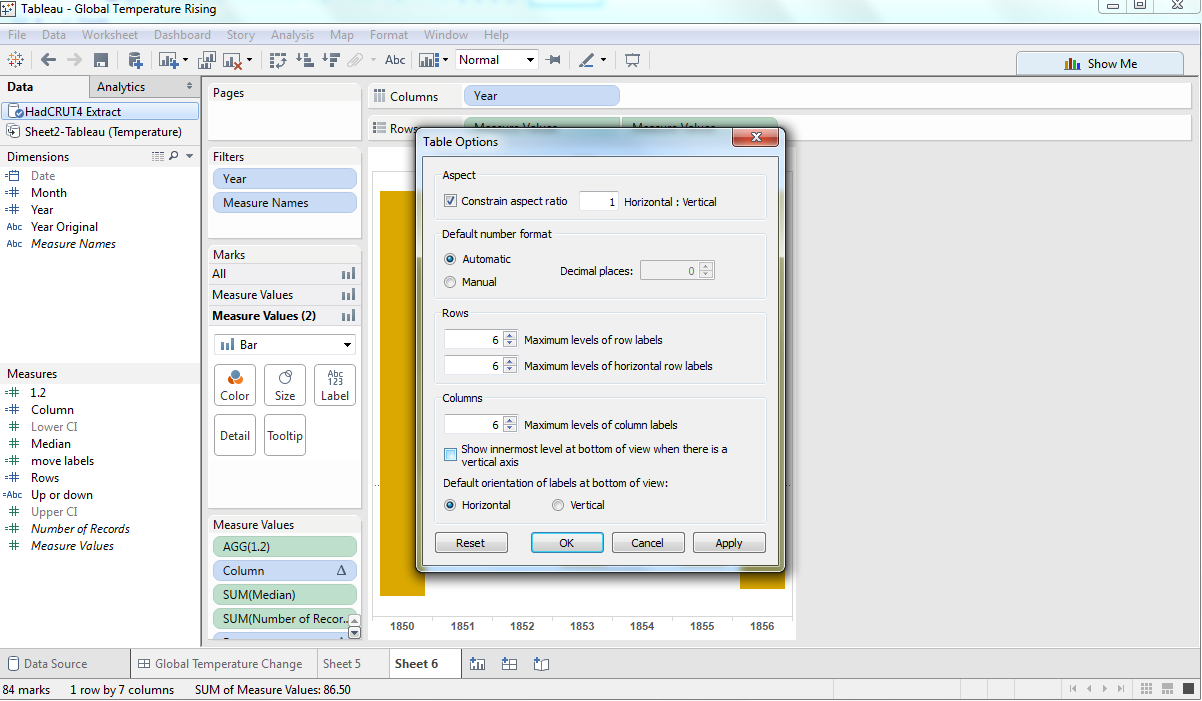Click the Tooltip marks card
This screenshot has width=1202, height=701.
click(x=285, y=436)
